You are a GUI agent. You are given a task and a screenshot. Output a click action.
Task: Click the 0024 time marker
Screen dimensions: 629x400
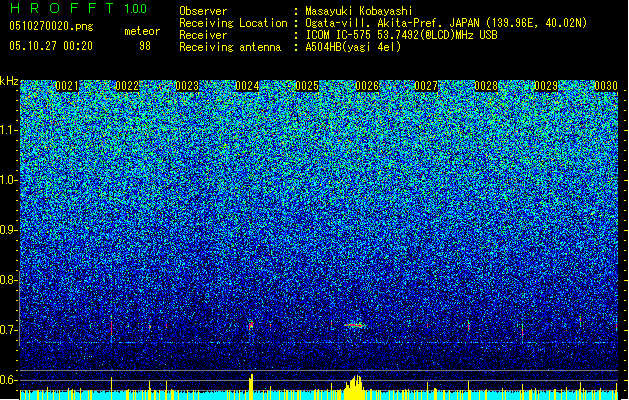pyautogui.click(x=247, y=86)
